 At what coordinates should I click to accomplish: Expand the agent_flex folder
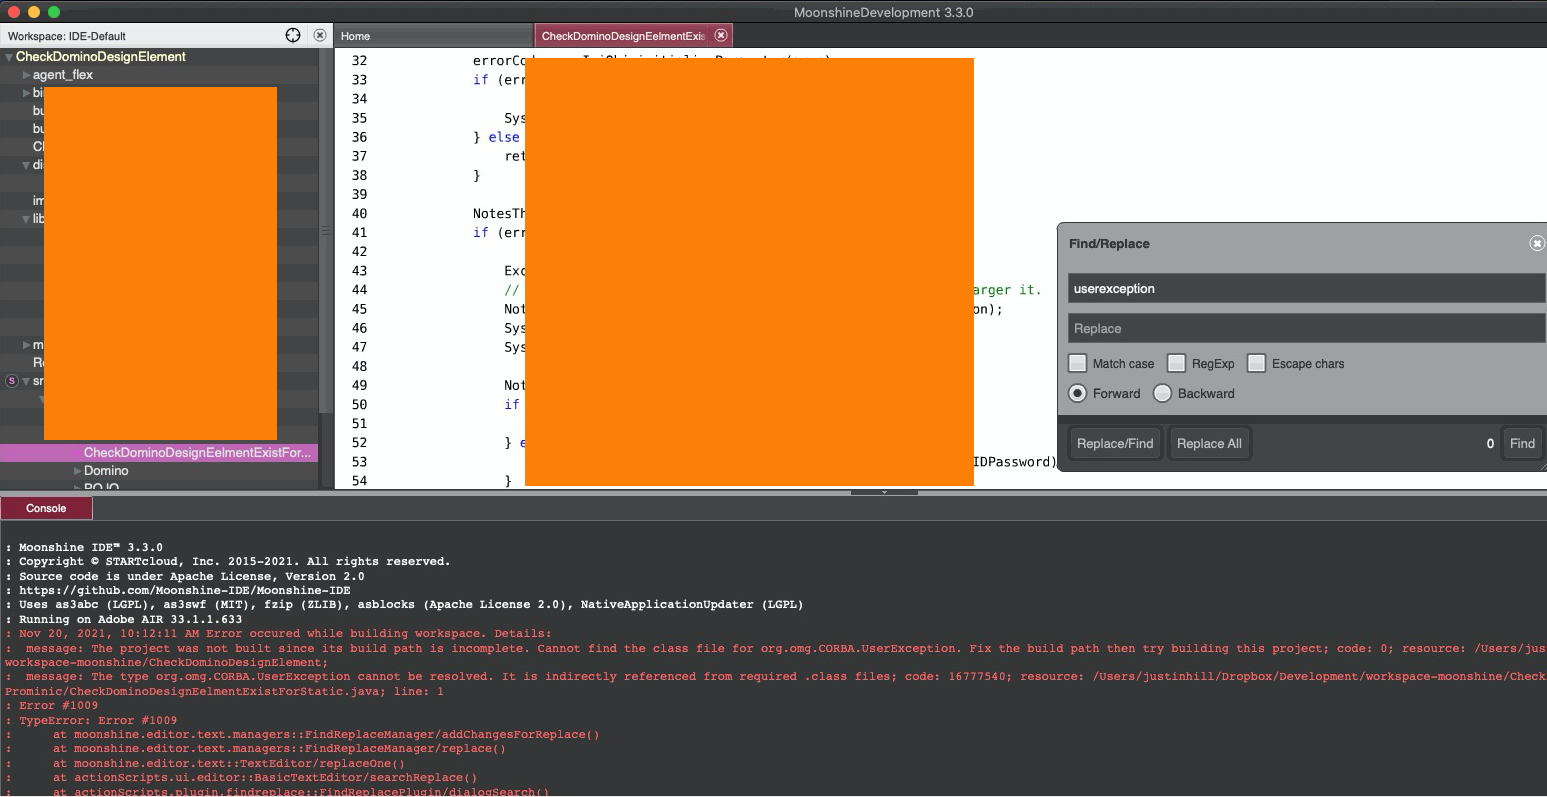point(26,75)
